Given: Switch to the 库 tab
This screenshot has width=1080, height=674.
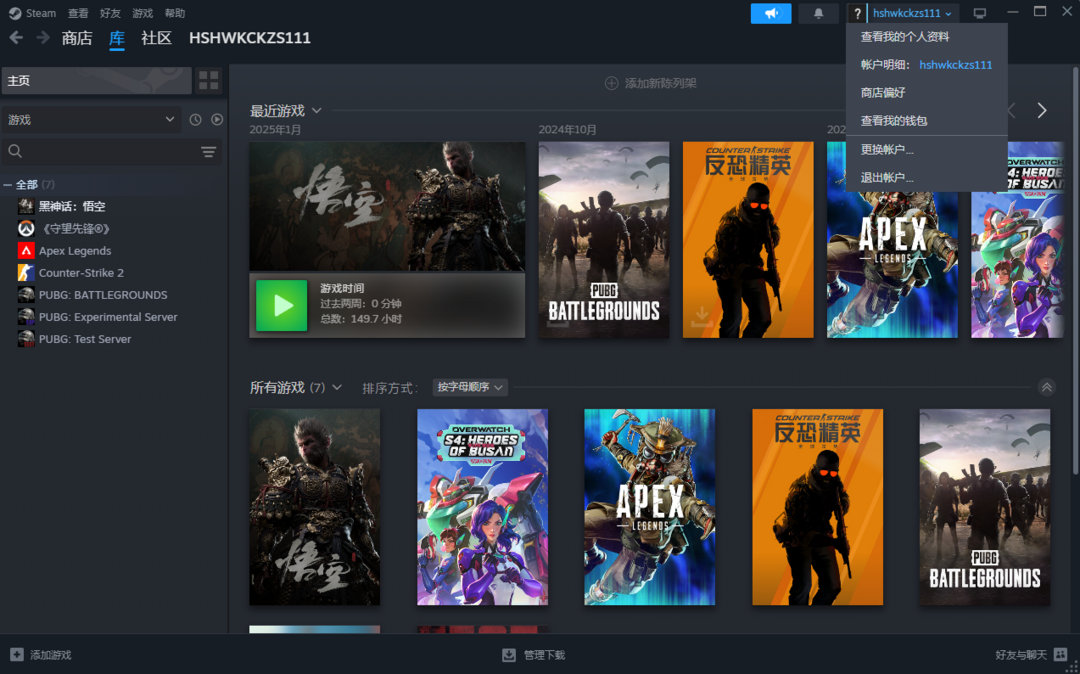Looking at the screenshot, I should (117, 38).
